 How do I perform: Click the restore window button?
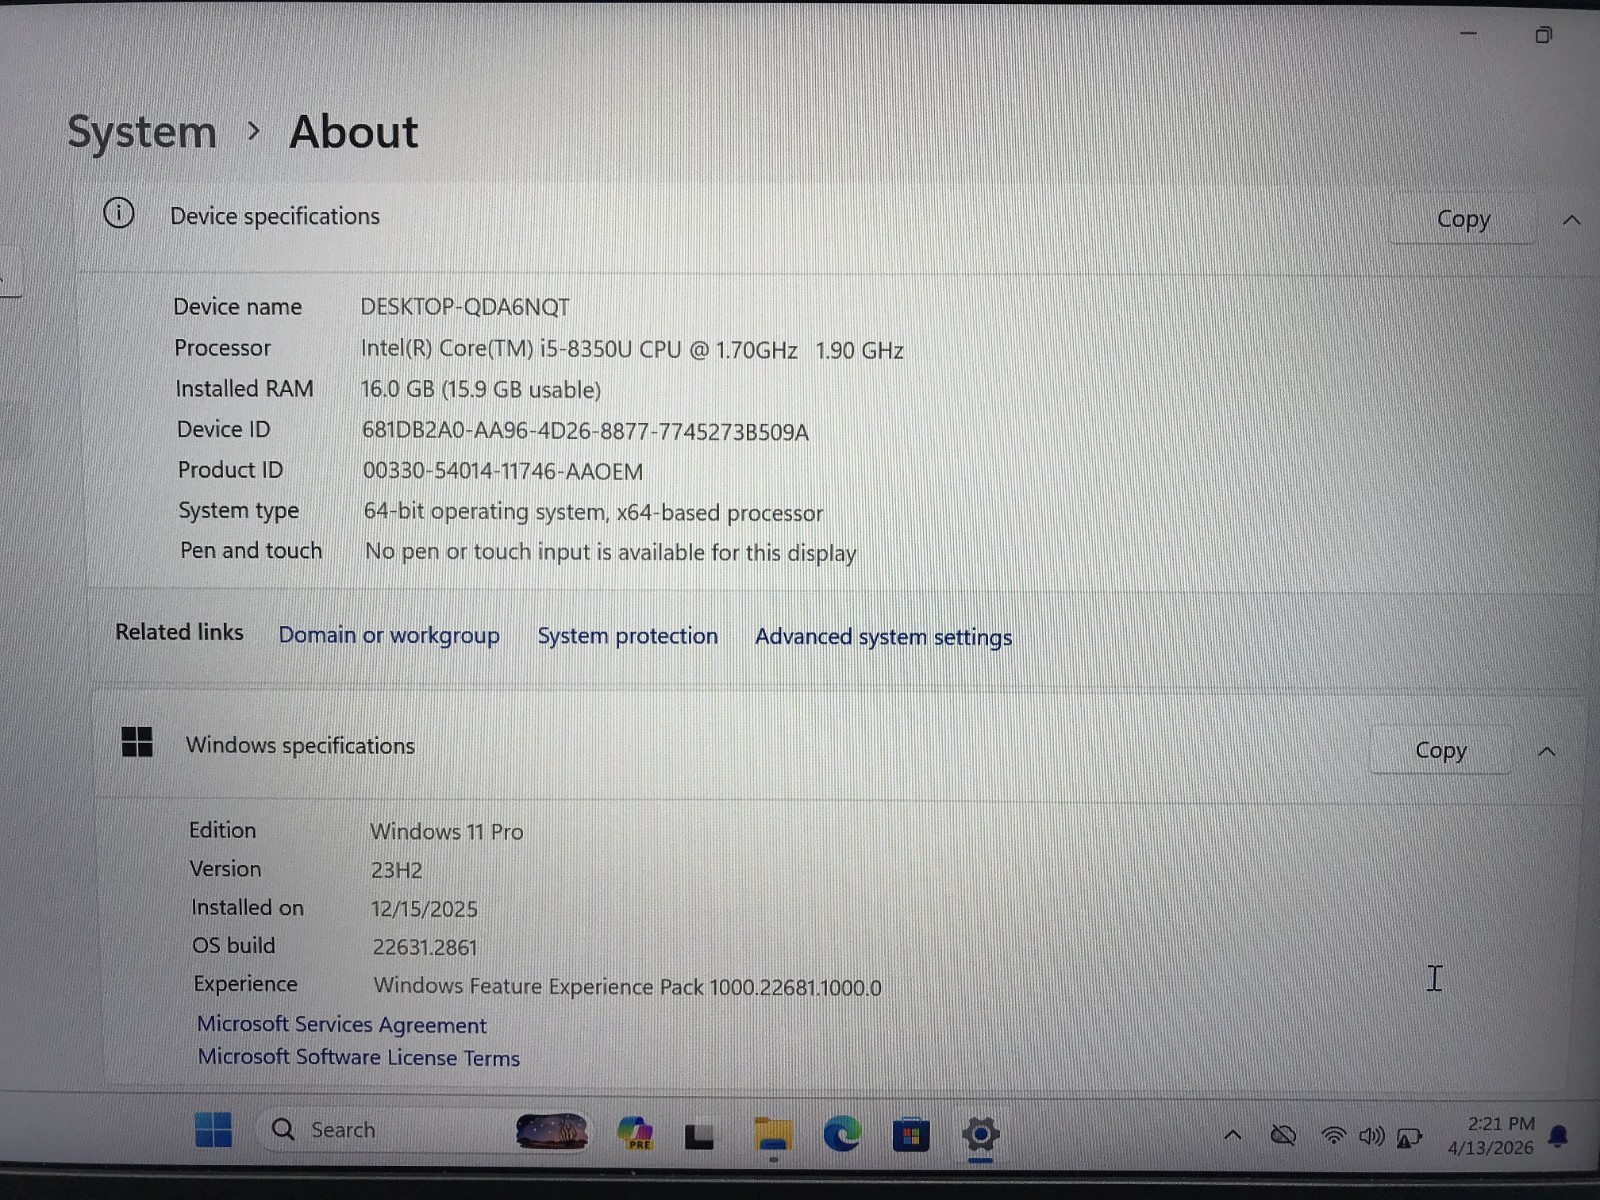1543,35
